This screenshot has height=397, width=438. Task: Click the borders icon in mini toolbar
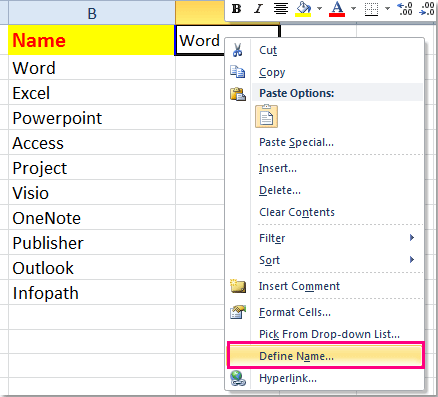pos(371,9)
